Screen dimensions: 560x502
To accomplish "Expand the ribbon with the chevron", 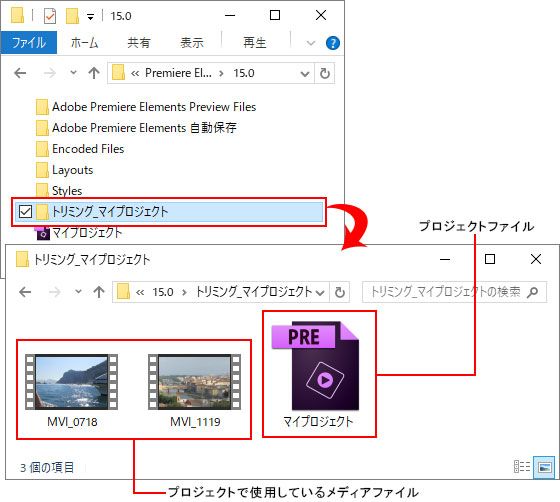I will coord(311,44).
